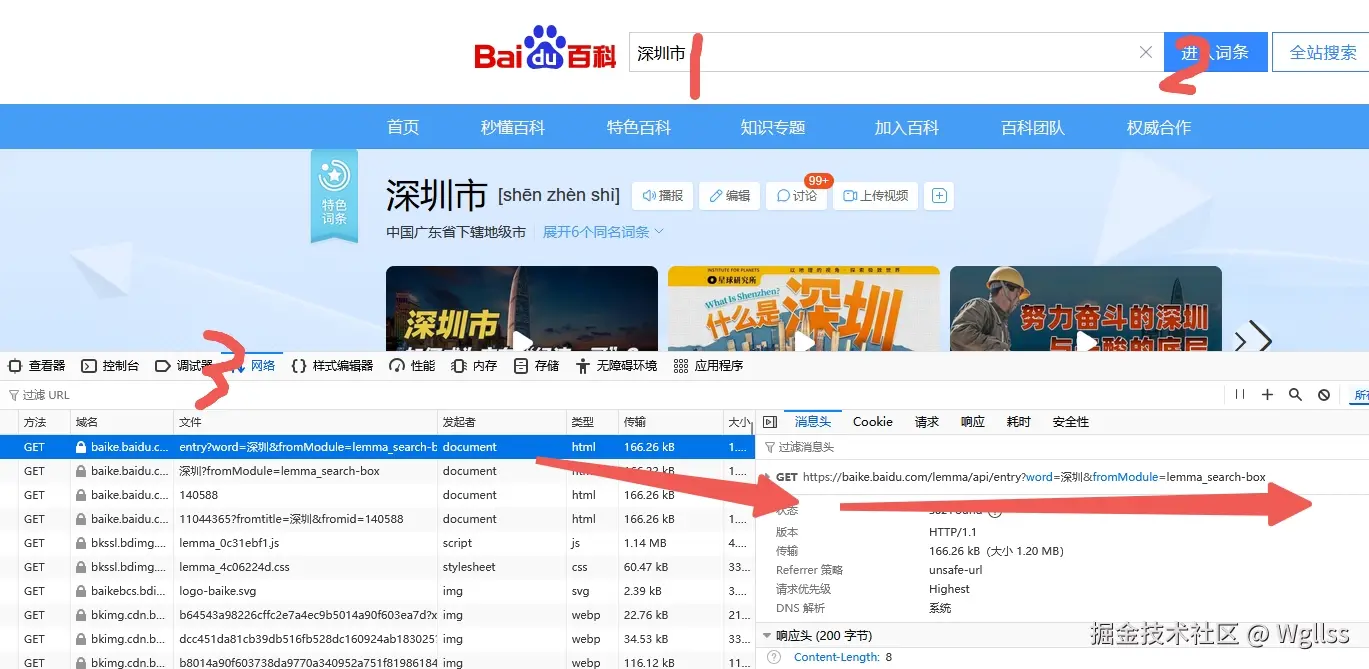This screenshot has width=1369, height=669.
Task: Open the 内存 memory tool
Action: pos(474,366)
